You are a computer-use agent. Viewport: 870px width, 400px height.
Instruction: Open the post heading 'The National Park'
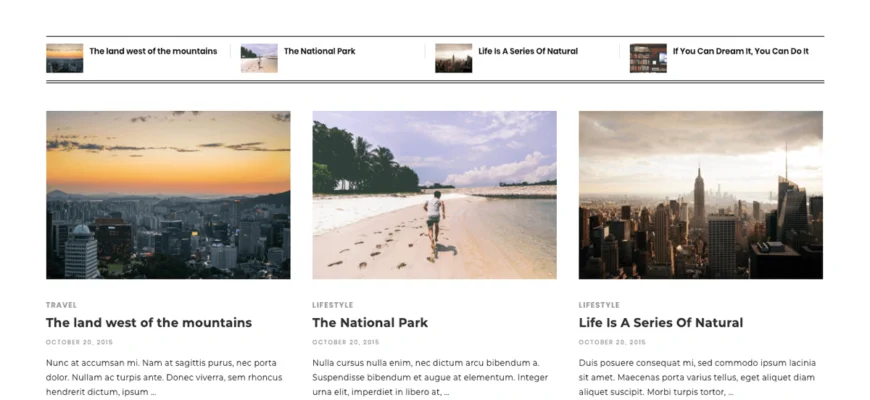370,323
